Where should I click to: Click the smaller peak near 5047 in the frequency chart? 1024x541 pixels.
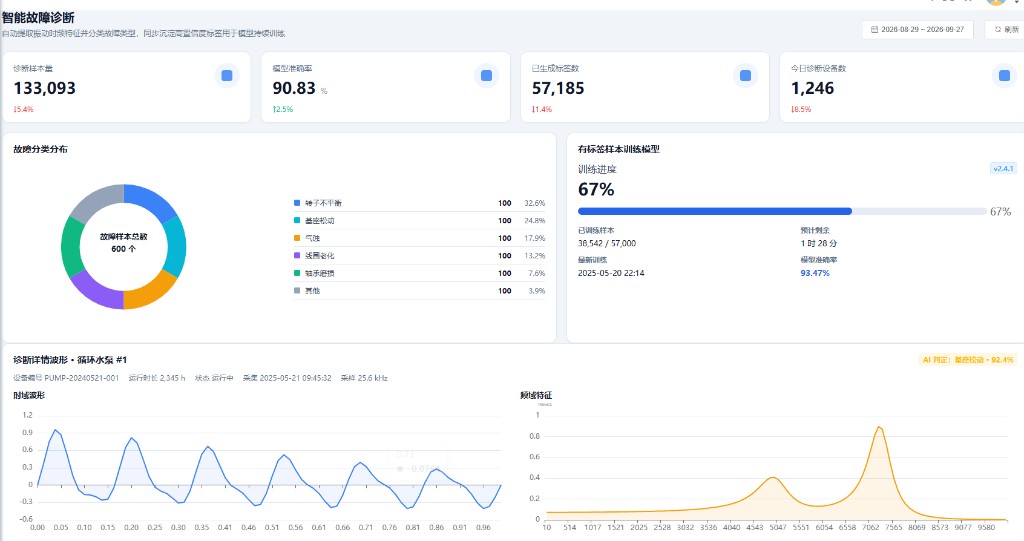coord(773,478)
